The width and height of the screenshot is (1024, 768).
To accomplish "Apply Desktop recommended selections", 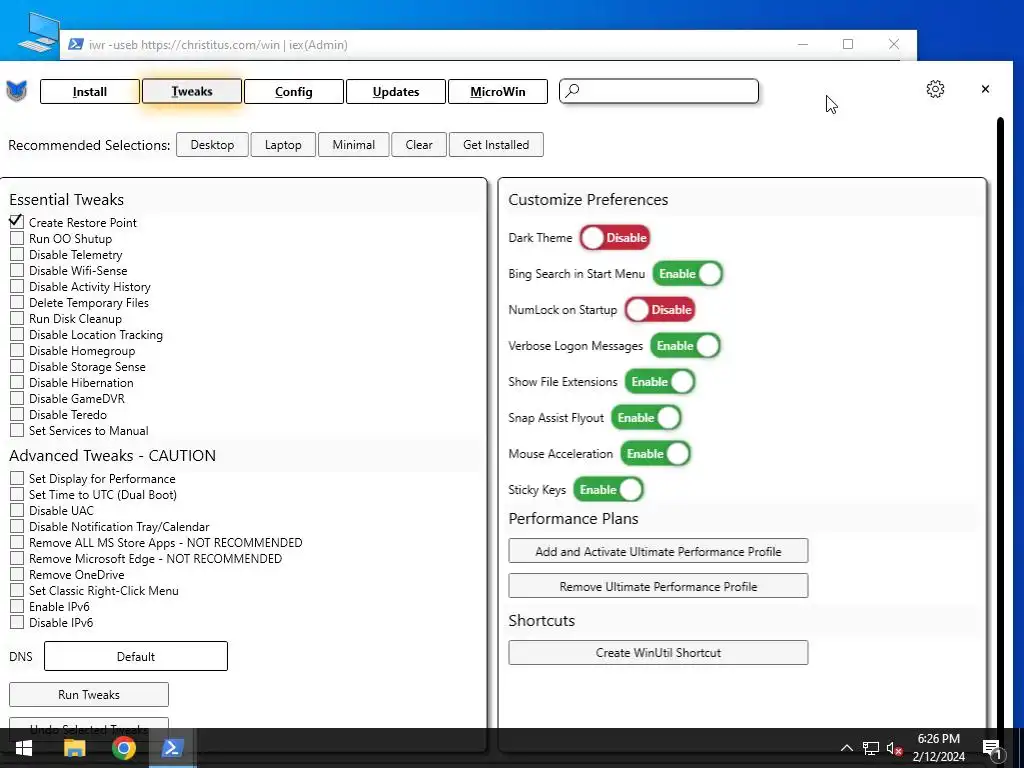I will [x=212, y=144].
